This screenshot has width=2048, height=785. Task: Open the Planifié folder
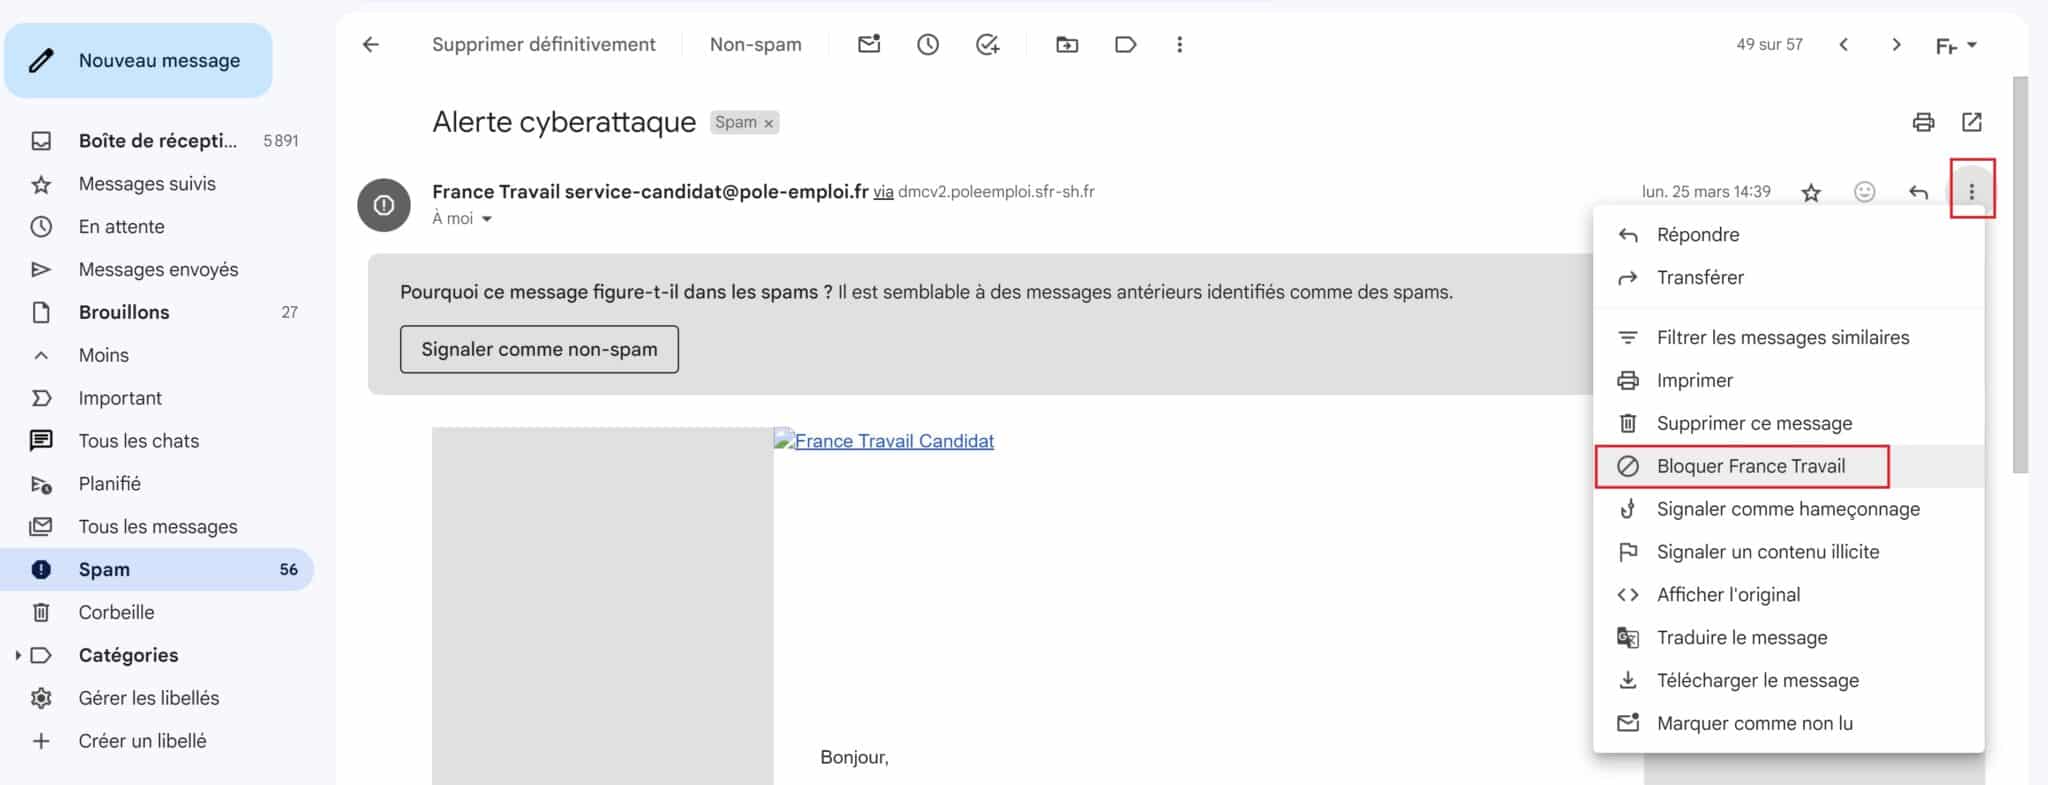point(158,485)
